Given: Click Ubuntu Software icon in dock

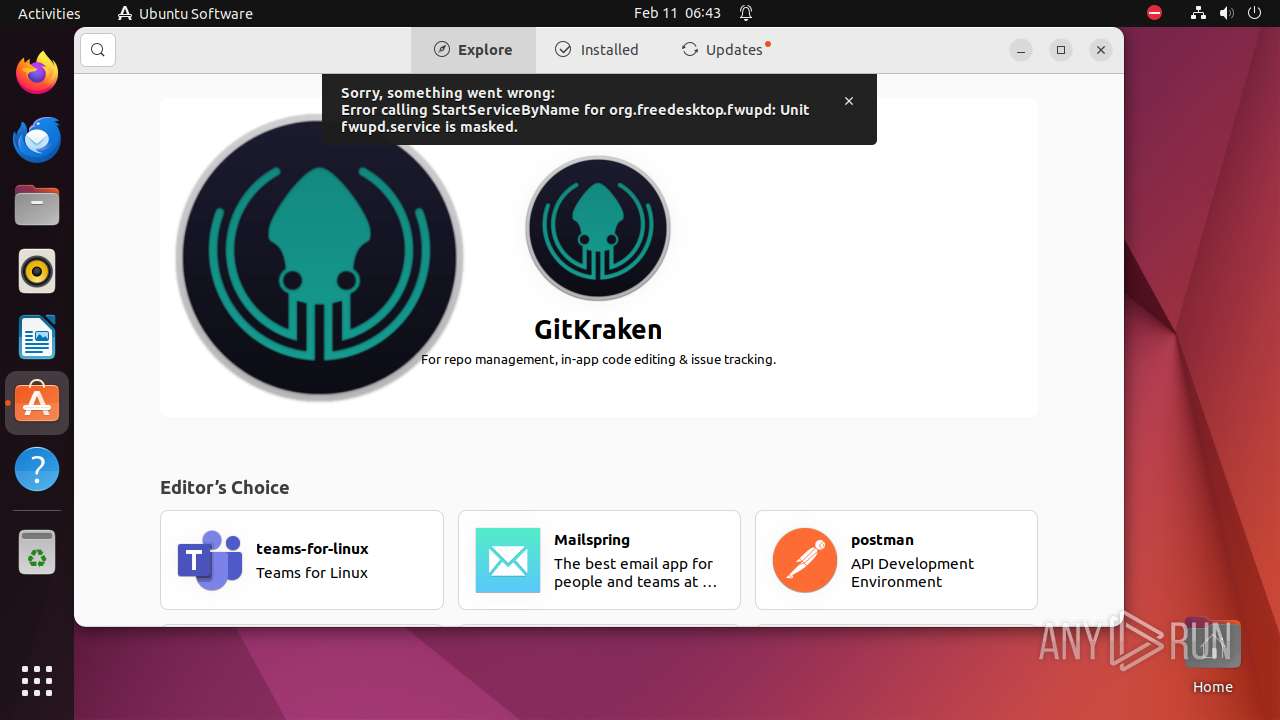Looking at the screenshot, I should coord(37,403).
